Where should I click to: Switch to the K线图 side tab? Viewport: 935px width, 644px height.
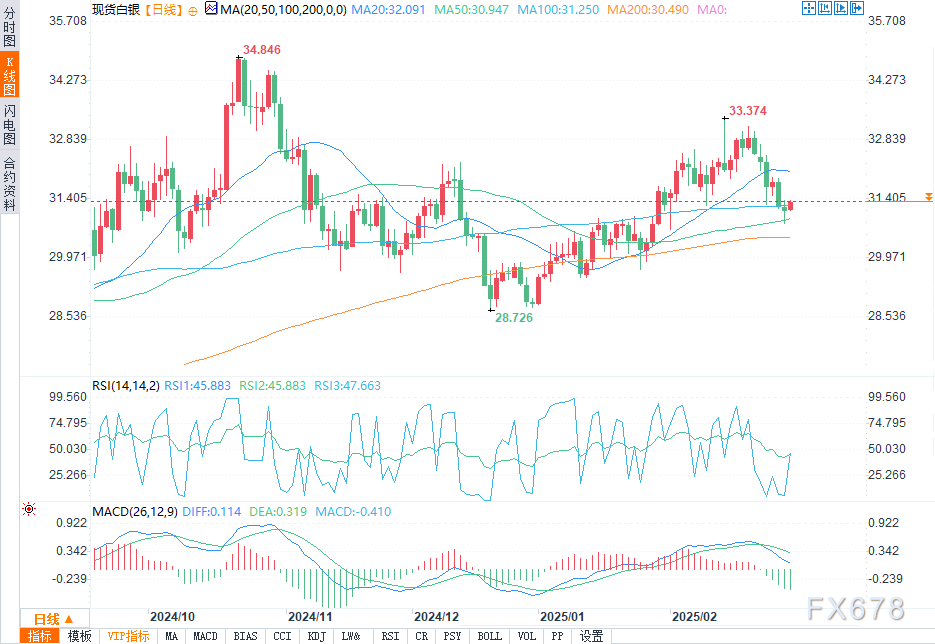coord(9,77)
